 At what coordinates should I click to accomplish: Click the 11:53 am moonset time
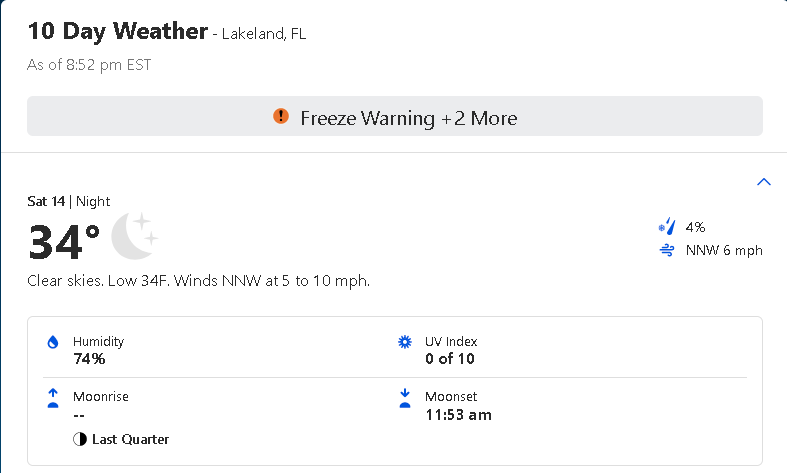pyautogui.click(x=458, y=415)
